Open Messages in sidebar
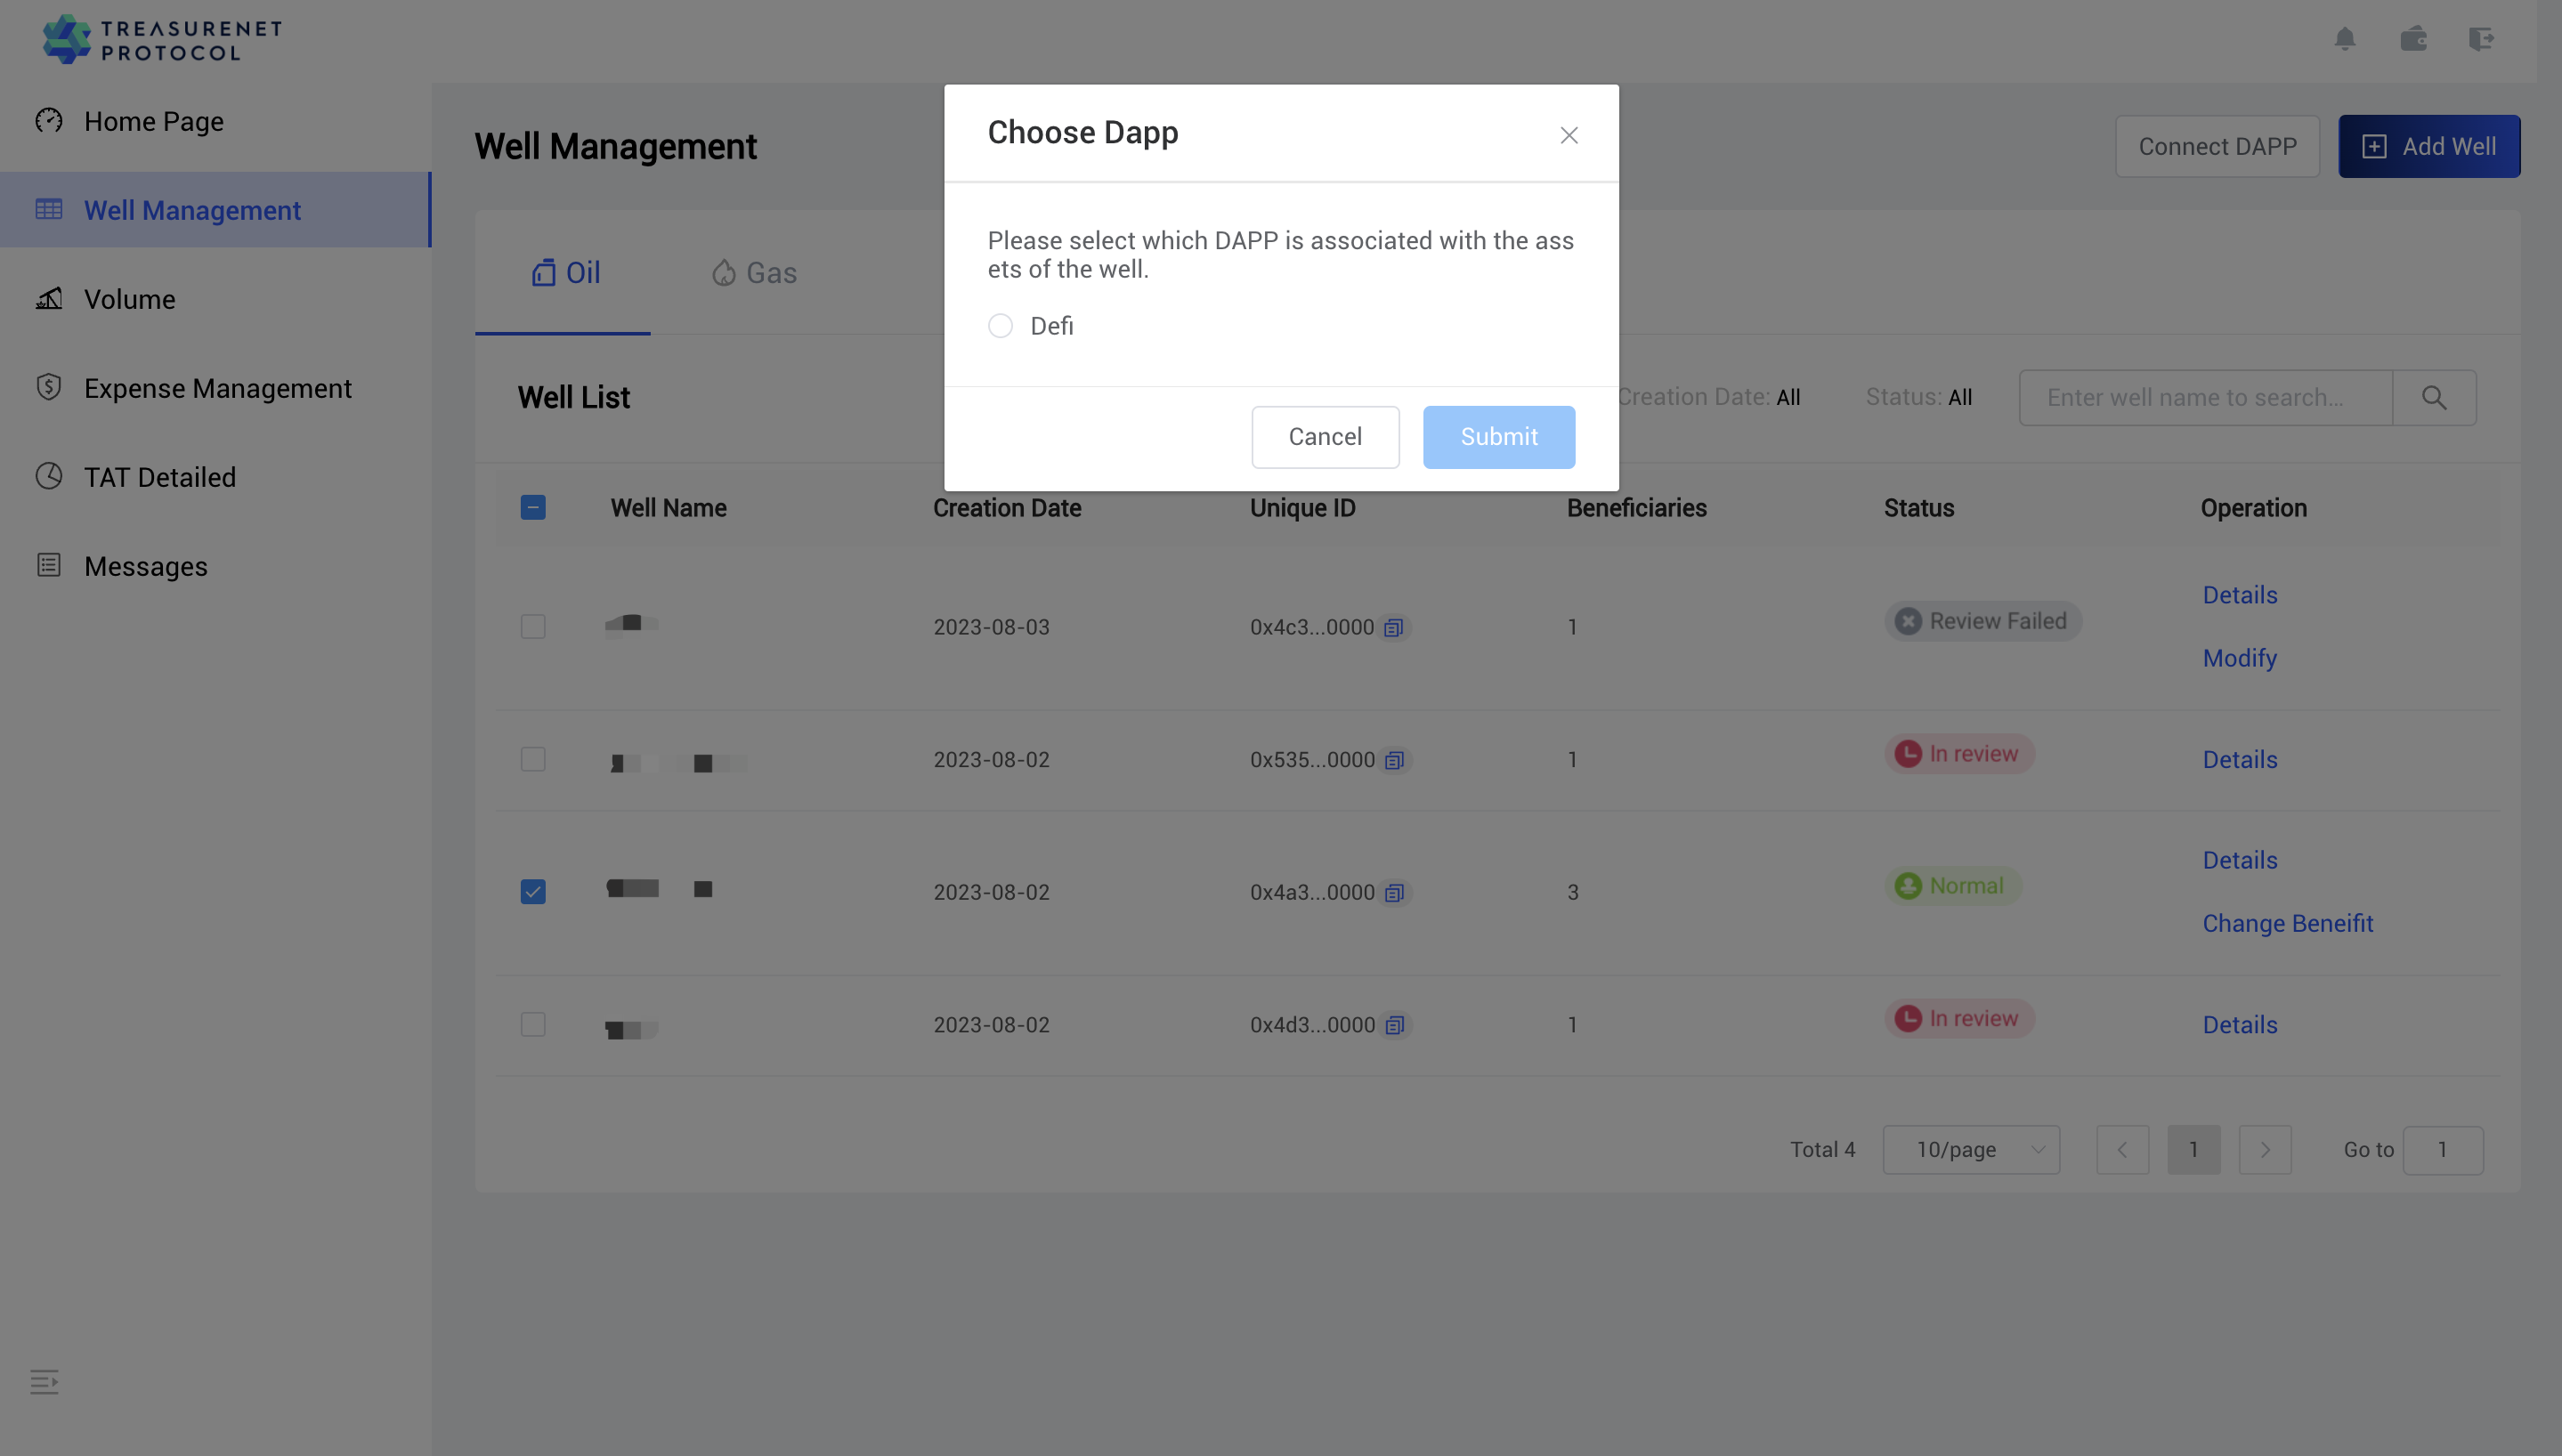This screenshot has width=2562, height=1456. pyautogui.click(x=216, y=566)
